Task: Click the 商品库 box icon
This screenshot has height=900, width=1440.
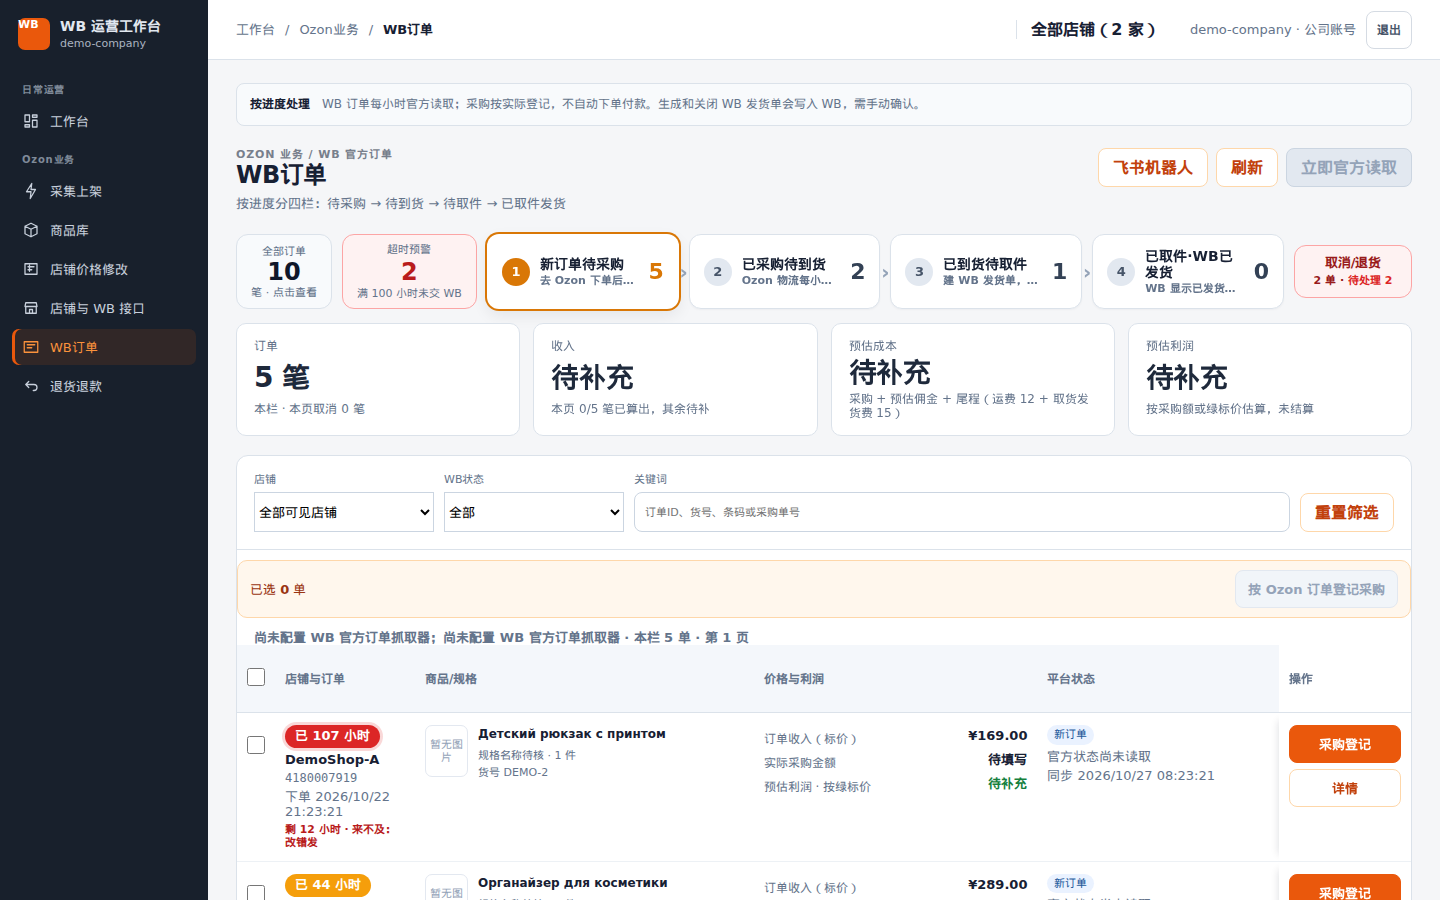Action: [x=31, y=230]
